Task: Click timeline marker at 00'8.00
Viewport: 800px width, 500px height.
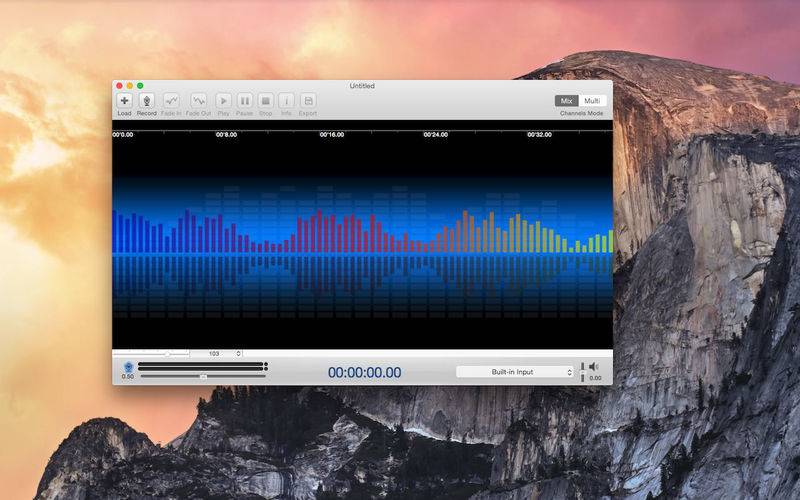Action: click(227, 135)
